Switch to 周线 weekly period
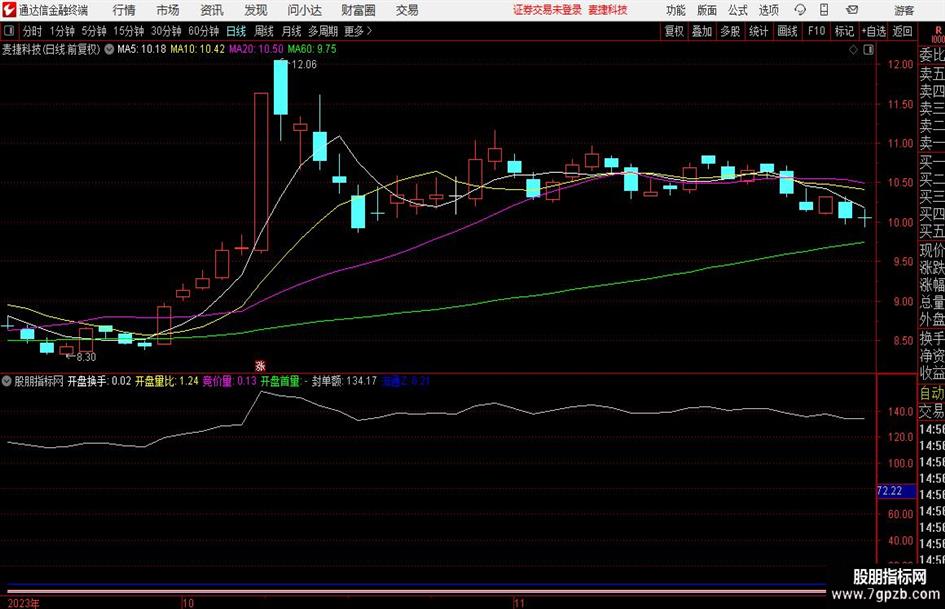This screenshot has width=945, height=609. 263,31
